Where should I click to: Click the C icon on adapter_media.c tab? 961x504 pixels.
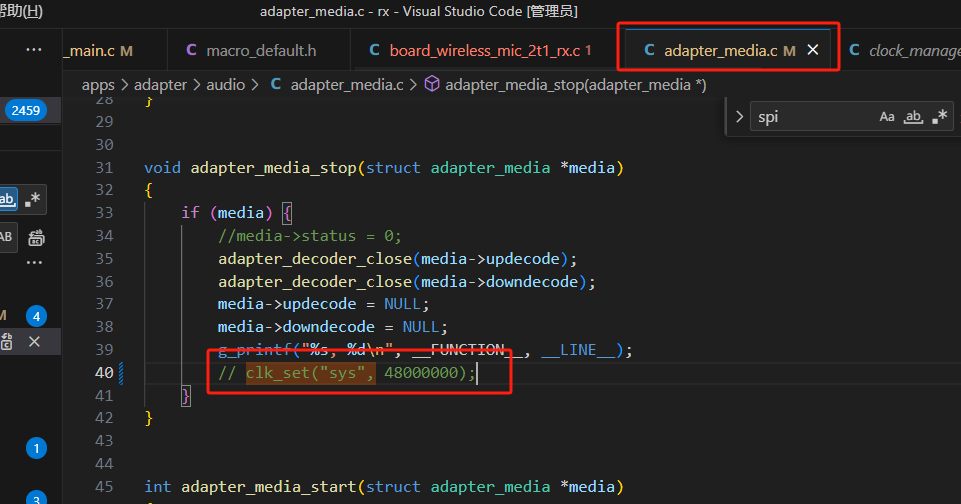[x=649, y=50]
